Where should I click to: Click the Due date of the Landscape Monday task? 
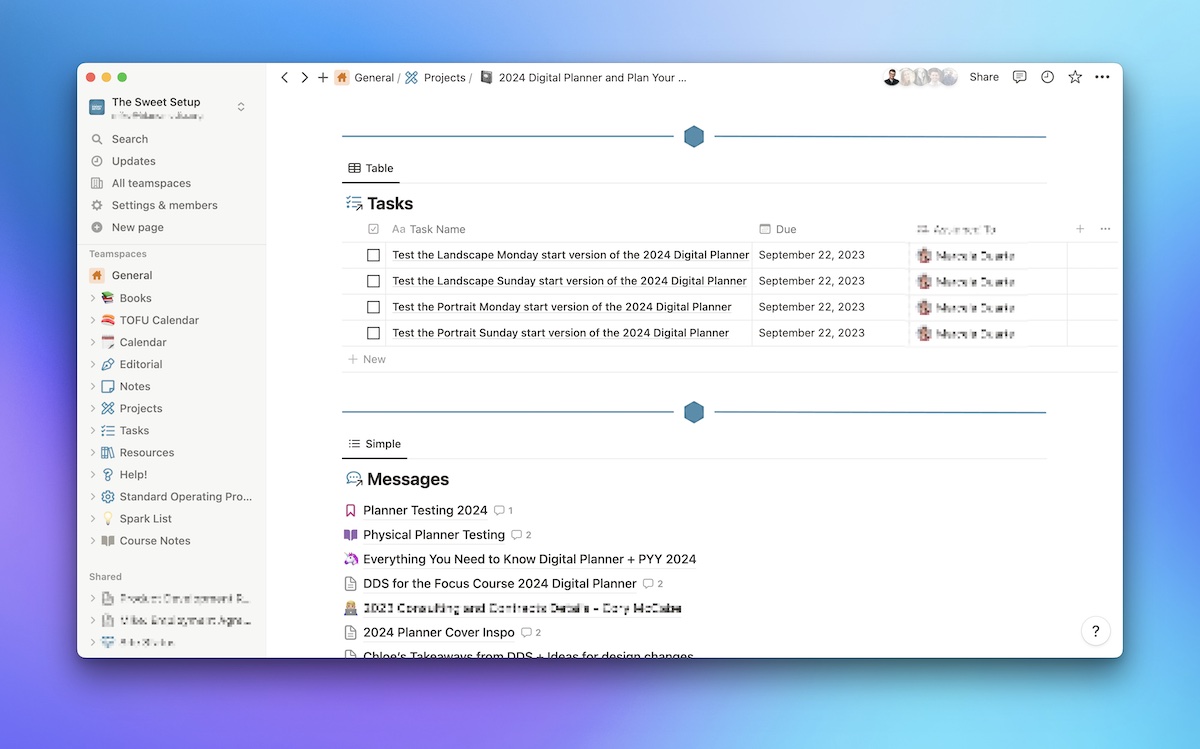tap(812, 255)
